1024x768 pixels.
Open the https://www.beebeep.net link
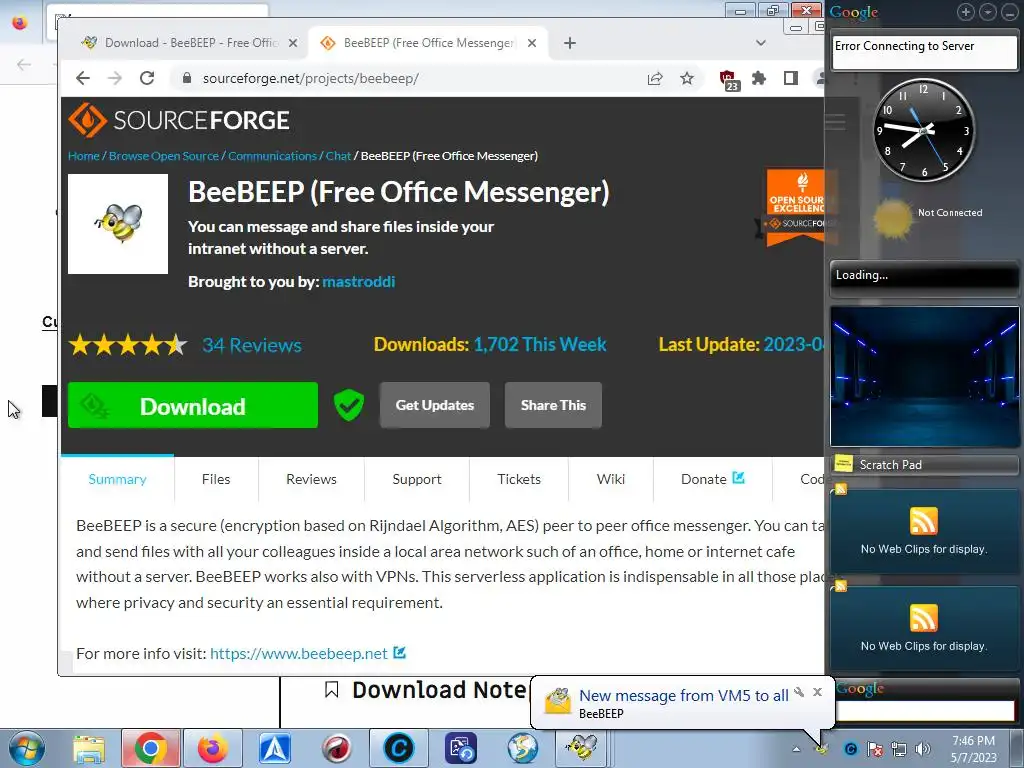pos(298,654)
